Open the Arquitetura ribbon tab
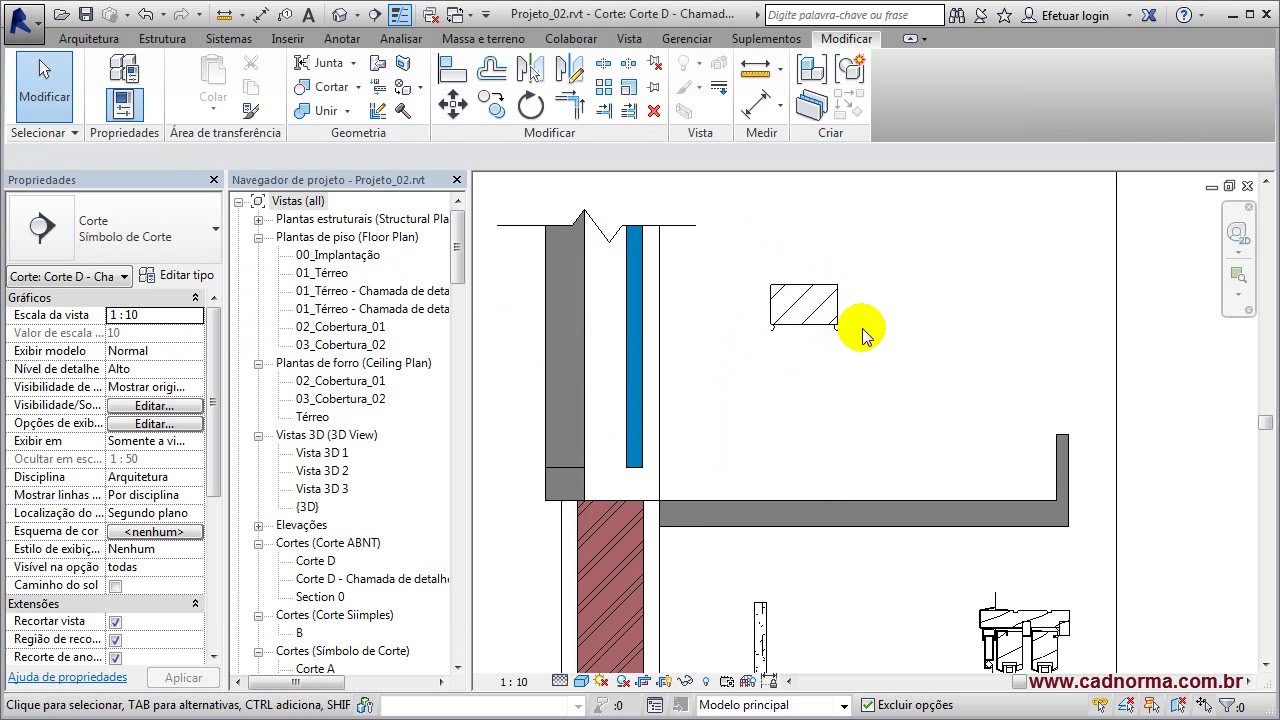1280x720 pixels. (89, 39)
